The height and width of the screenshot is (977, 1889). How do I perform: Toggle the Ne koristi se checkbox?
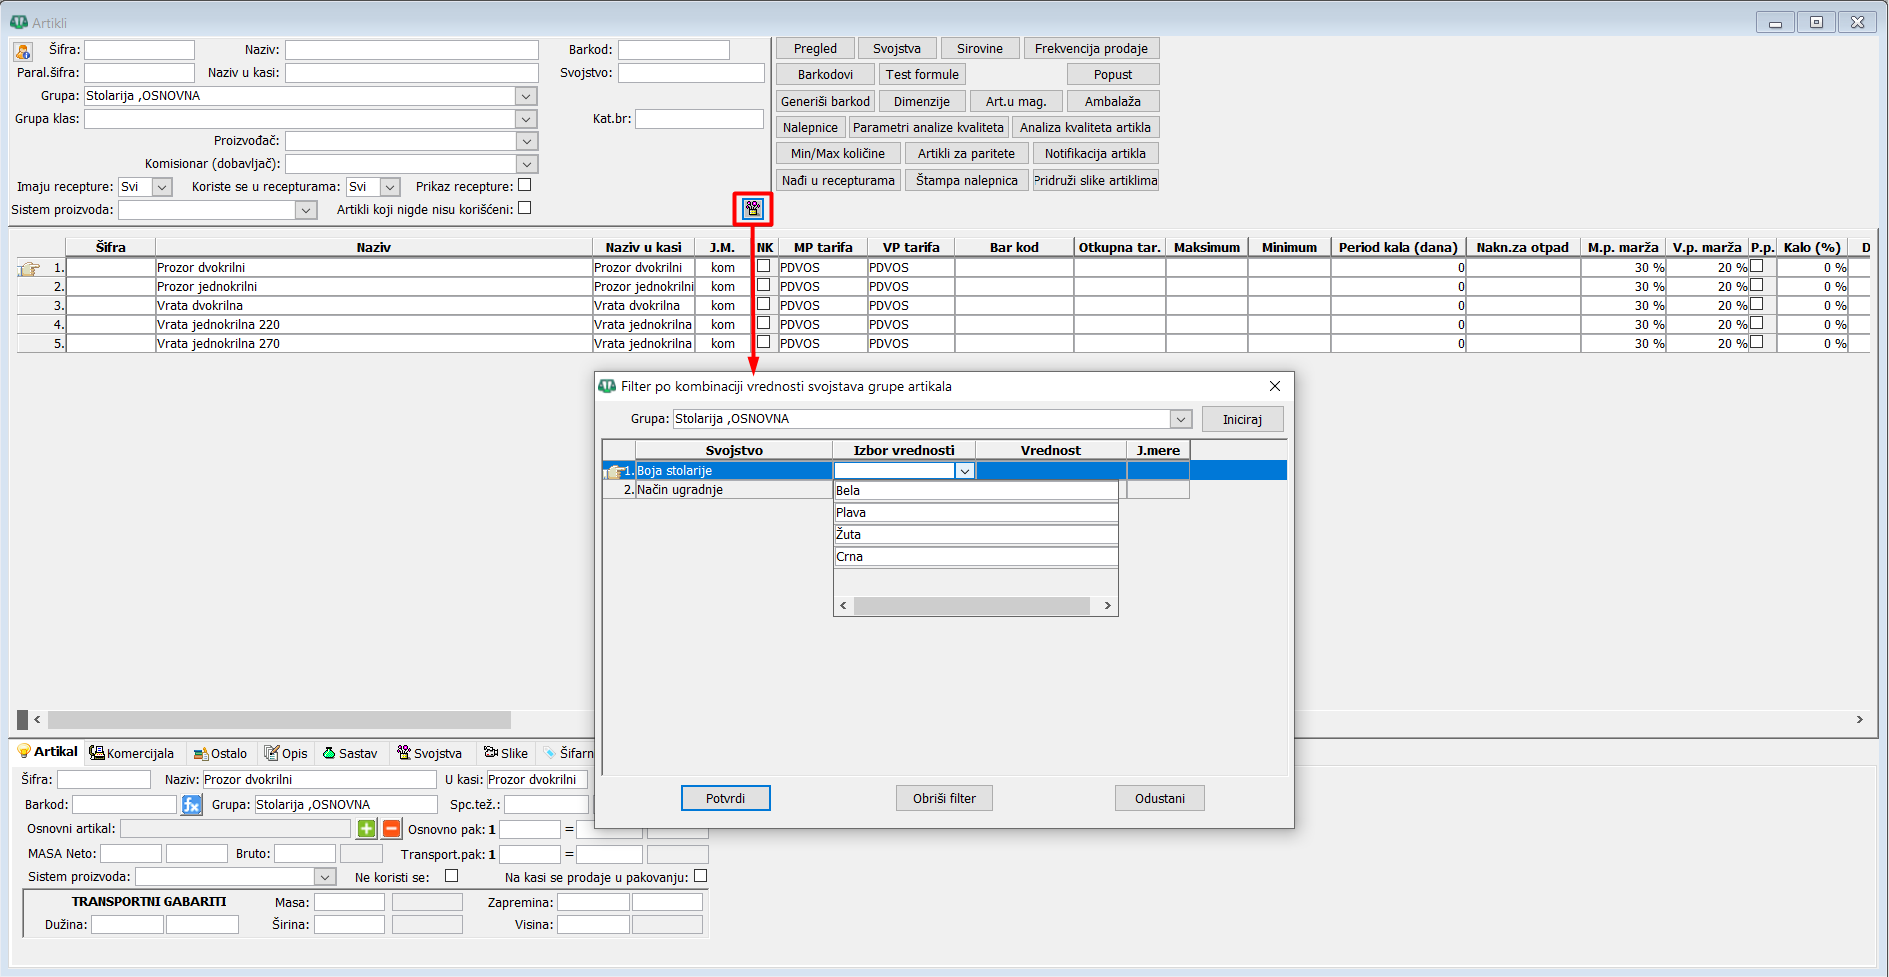451,876
